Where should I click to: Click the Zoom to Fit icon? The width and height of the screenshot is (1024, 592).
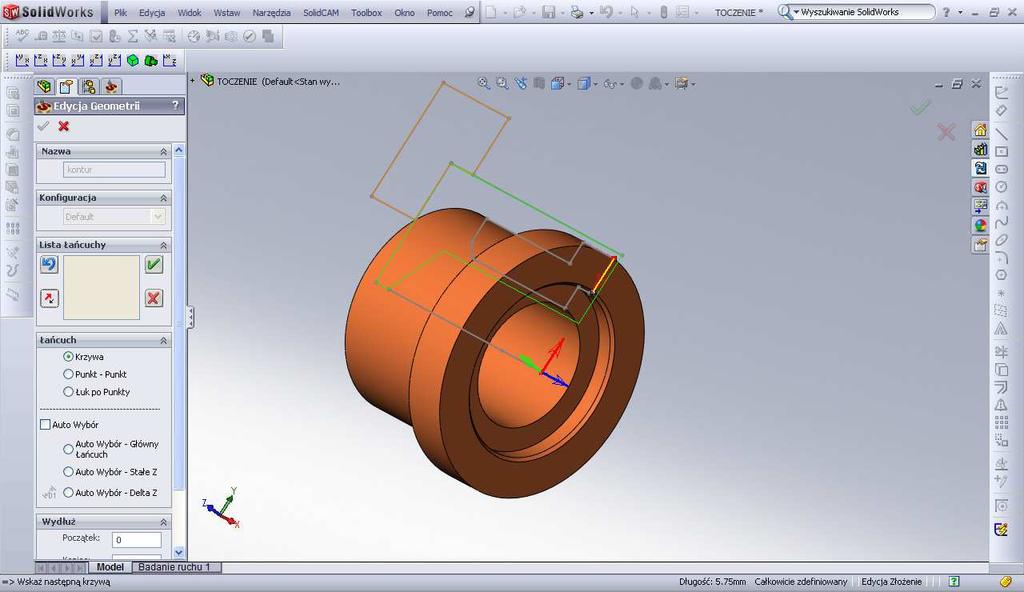point(483,83)
